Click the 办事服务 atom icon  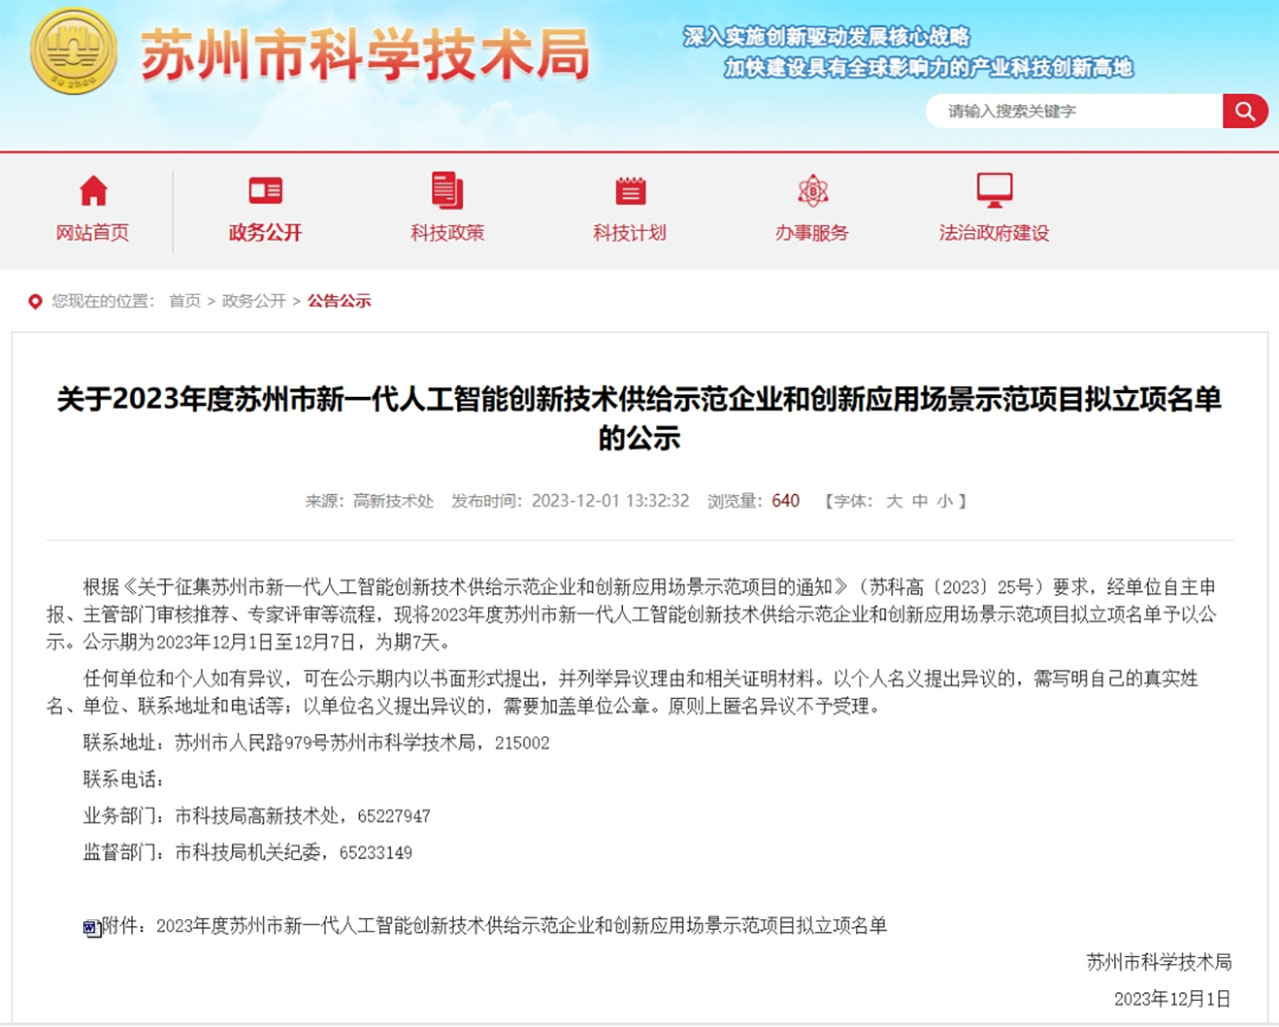[812, 190]
